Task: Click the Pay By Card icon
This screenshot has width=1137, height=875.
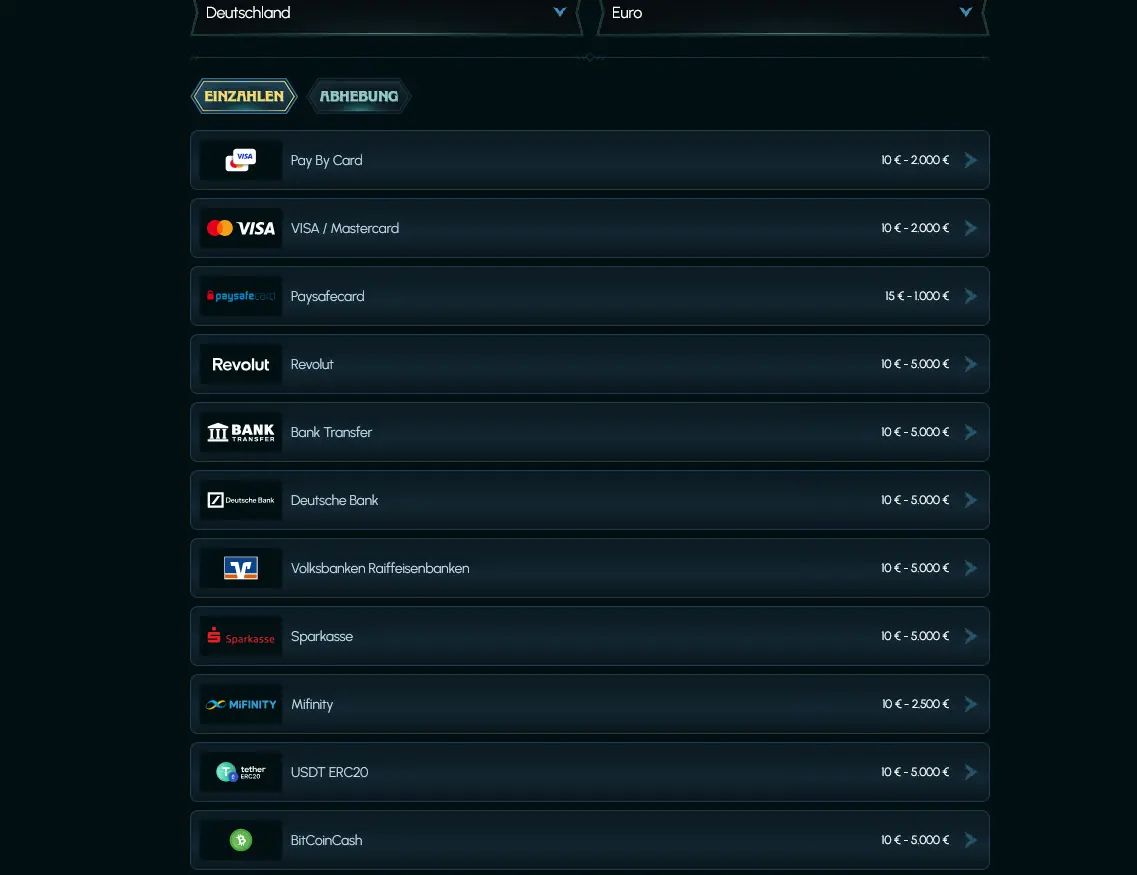Action: click(x=241, y=160)
